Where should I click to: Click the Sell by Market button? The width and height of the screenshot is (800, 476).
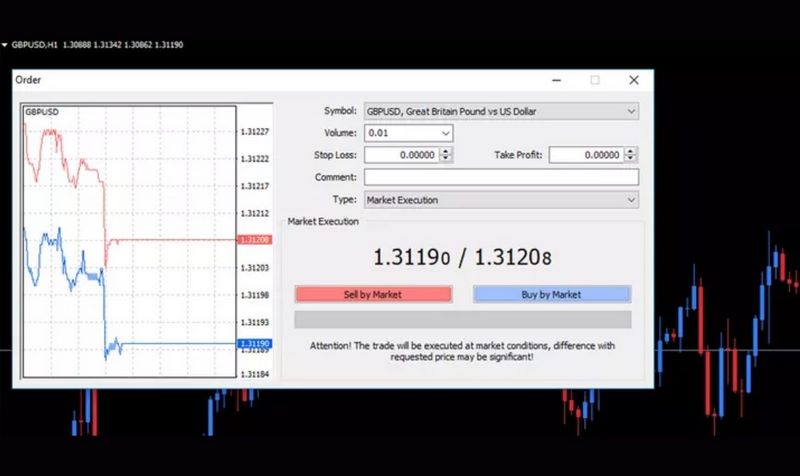373,294
